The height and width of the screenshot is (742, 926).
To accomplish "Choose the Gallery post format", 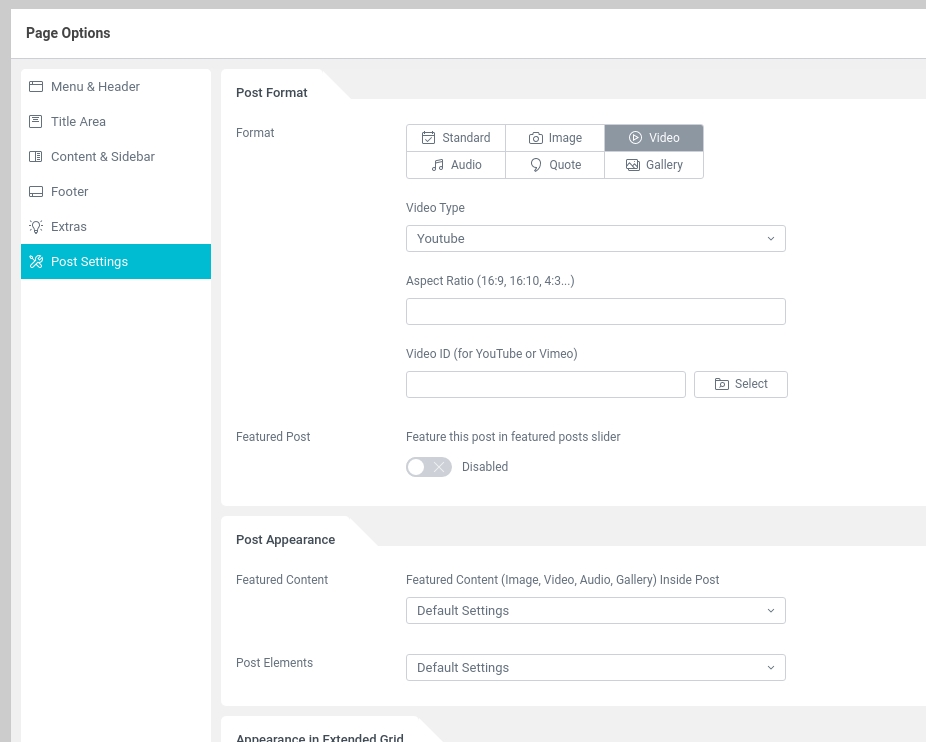I will pos(654,165).
